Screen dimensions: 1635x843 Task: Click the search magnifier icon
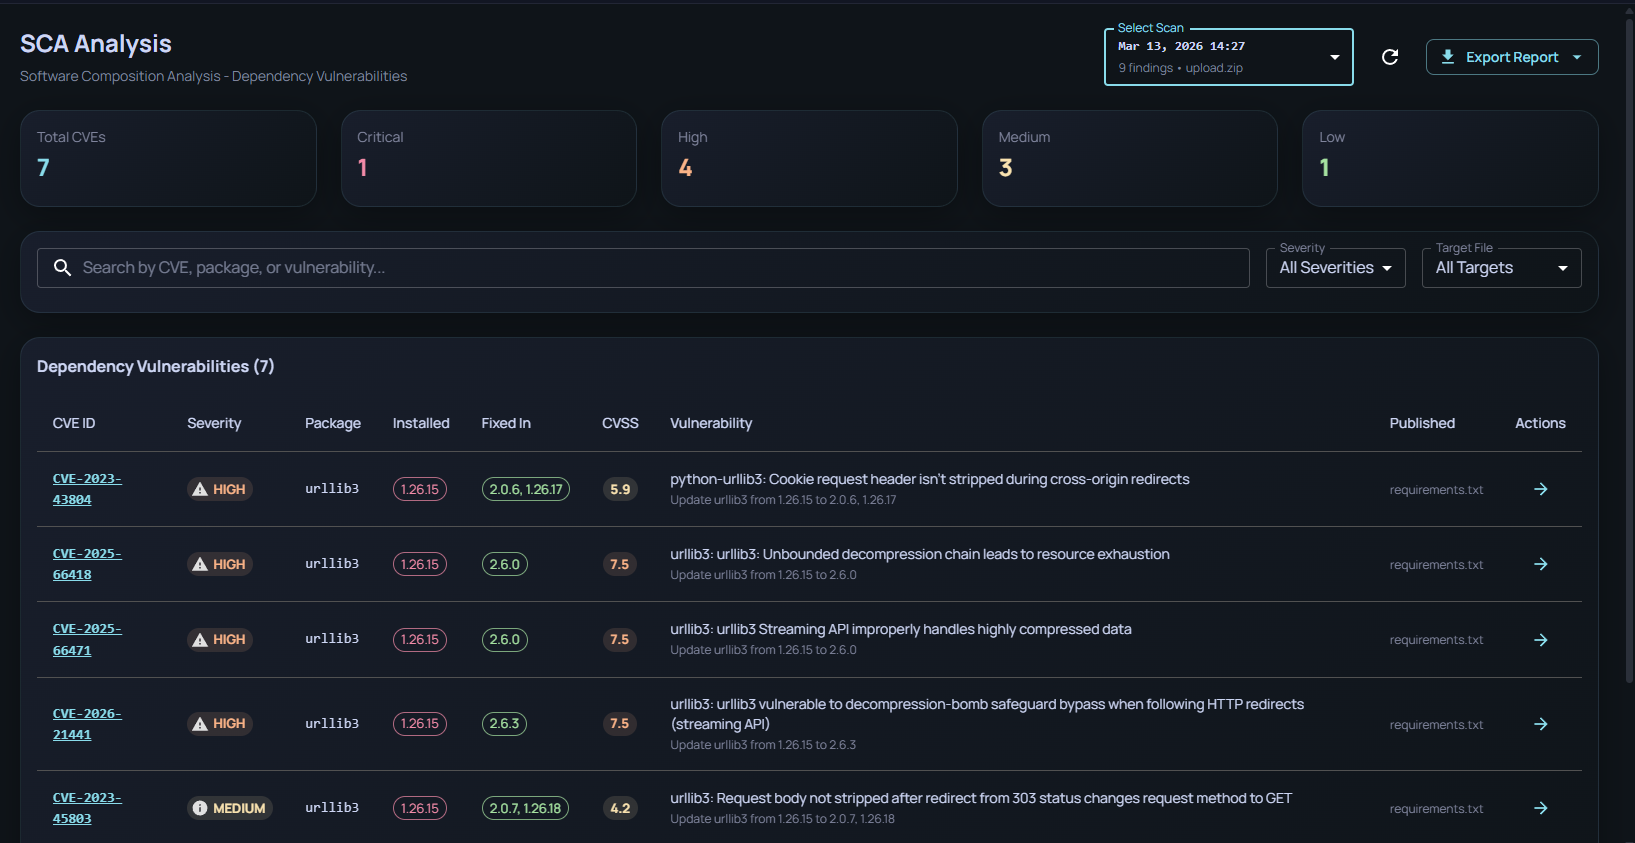click(62, 268)
